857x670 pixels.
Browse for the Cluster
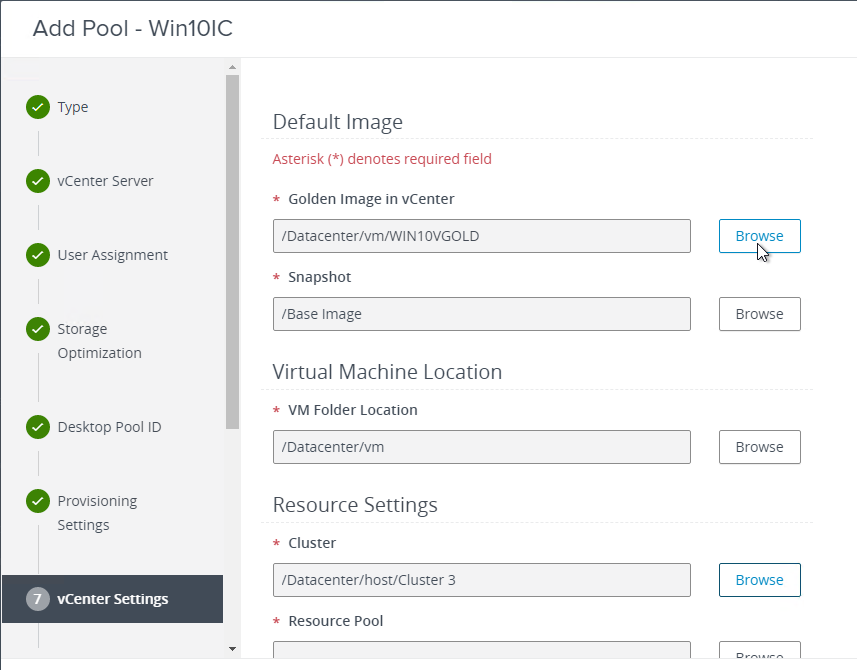(760, 580)
